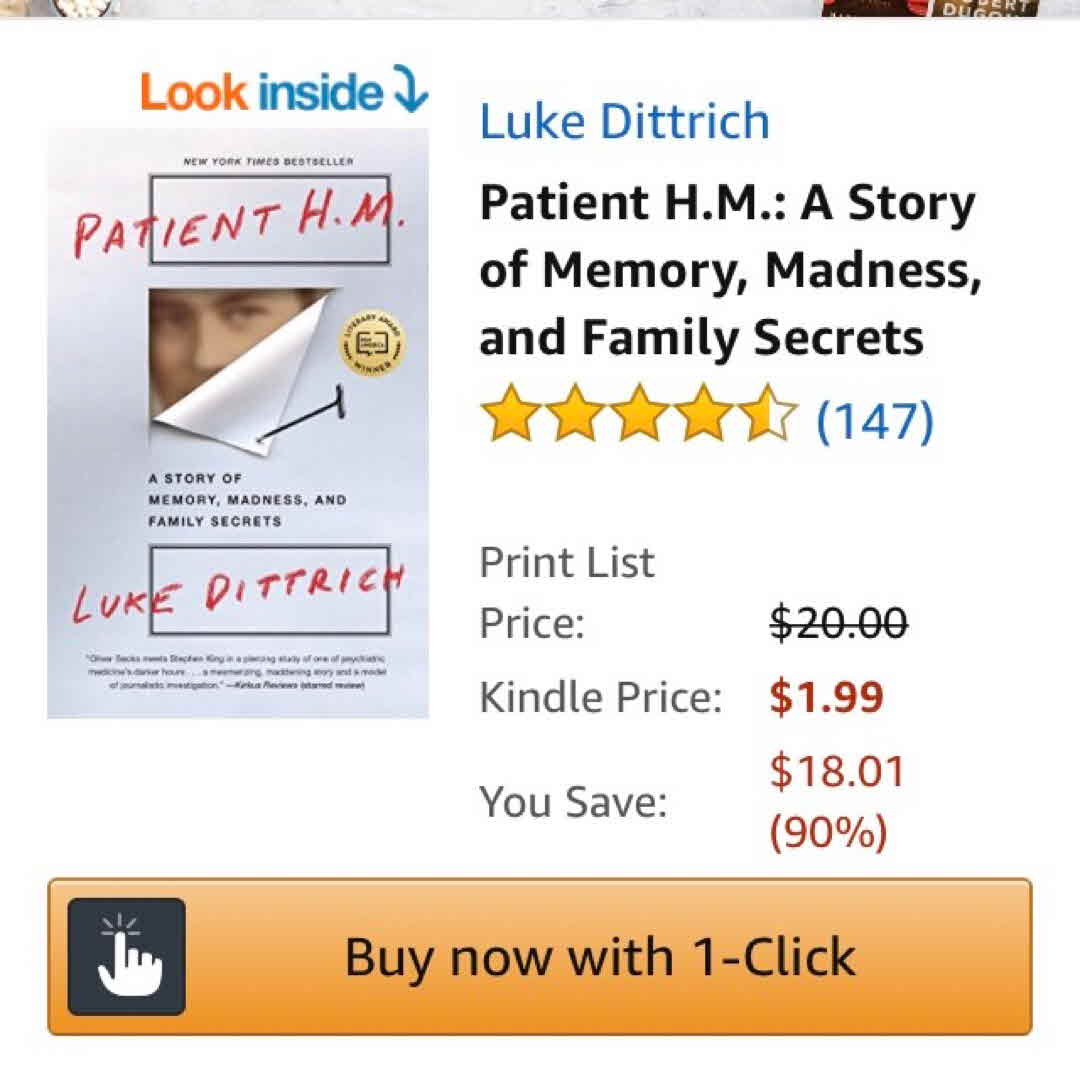Buy now with 1-Click
The height and width of the screenshot is (1080, 1080).
540,956
